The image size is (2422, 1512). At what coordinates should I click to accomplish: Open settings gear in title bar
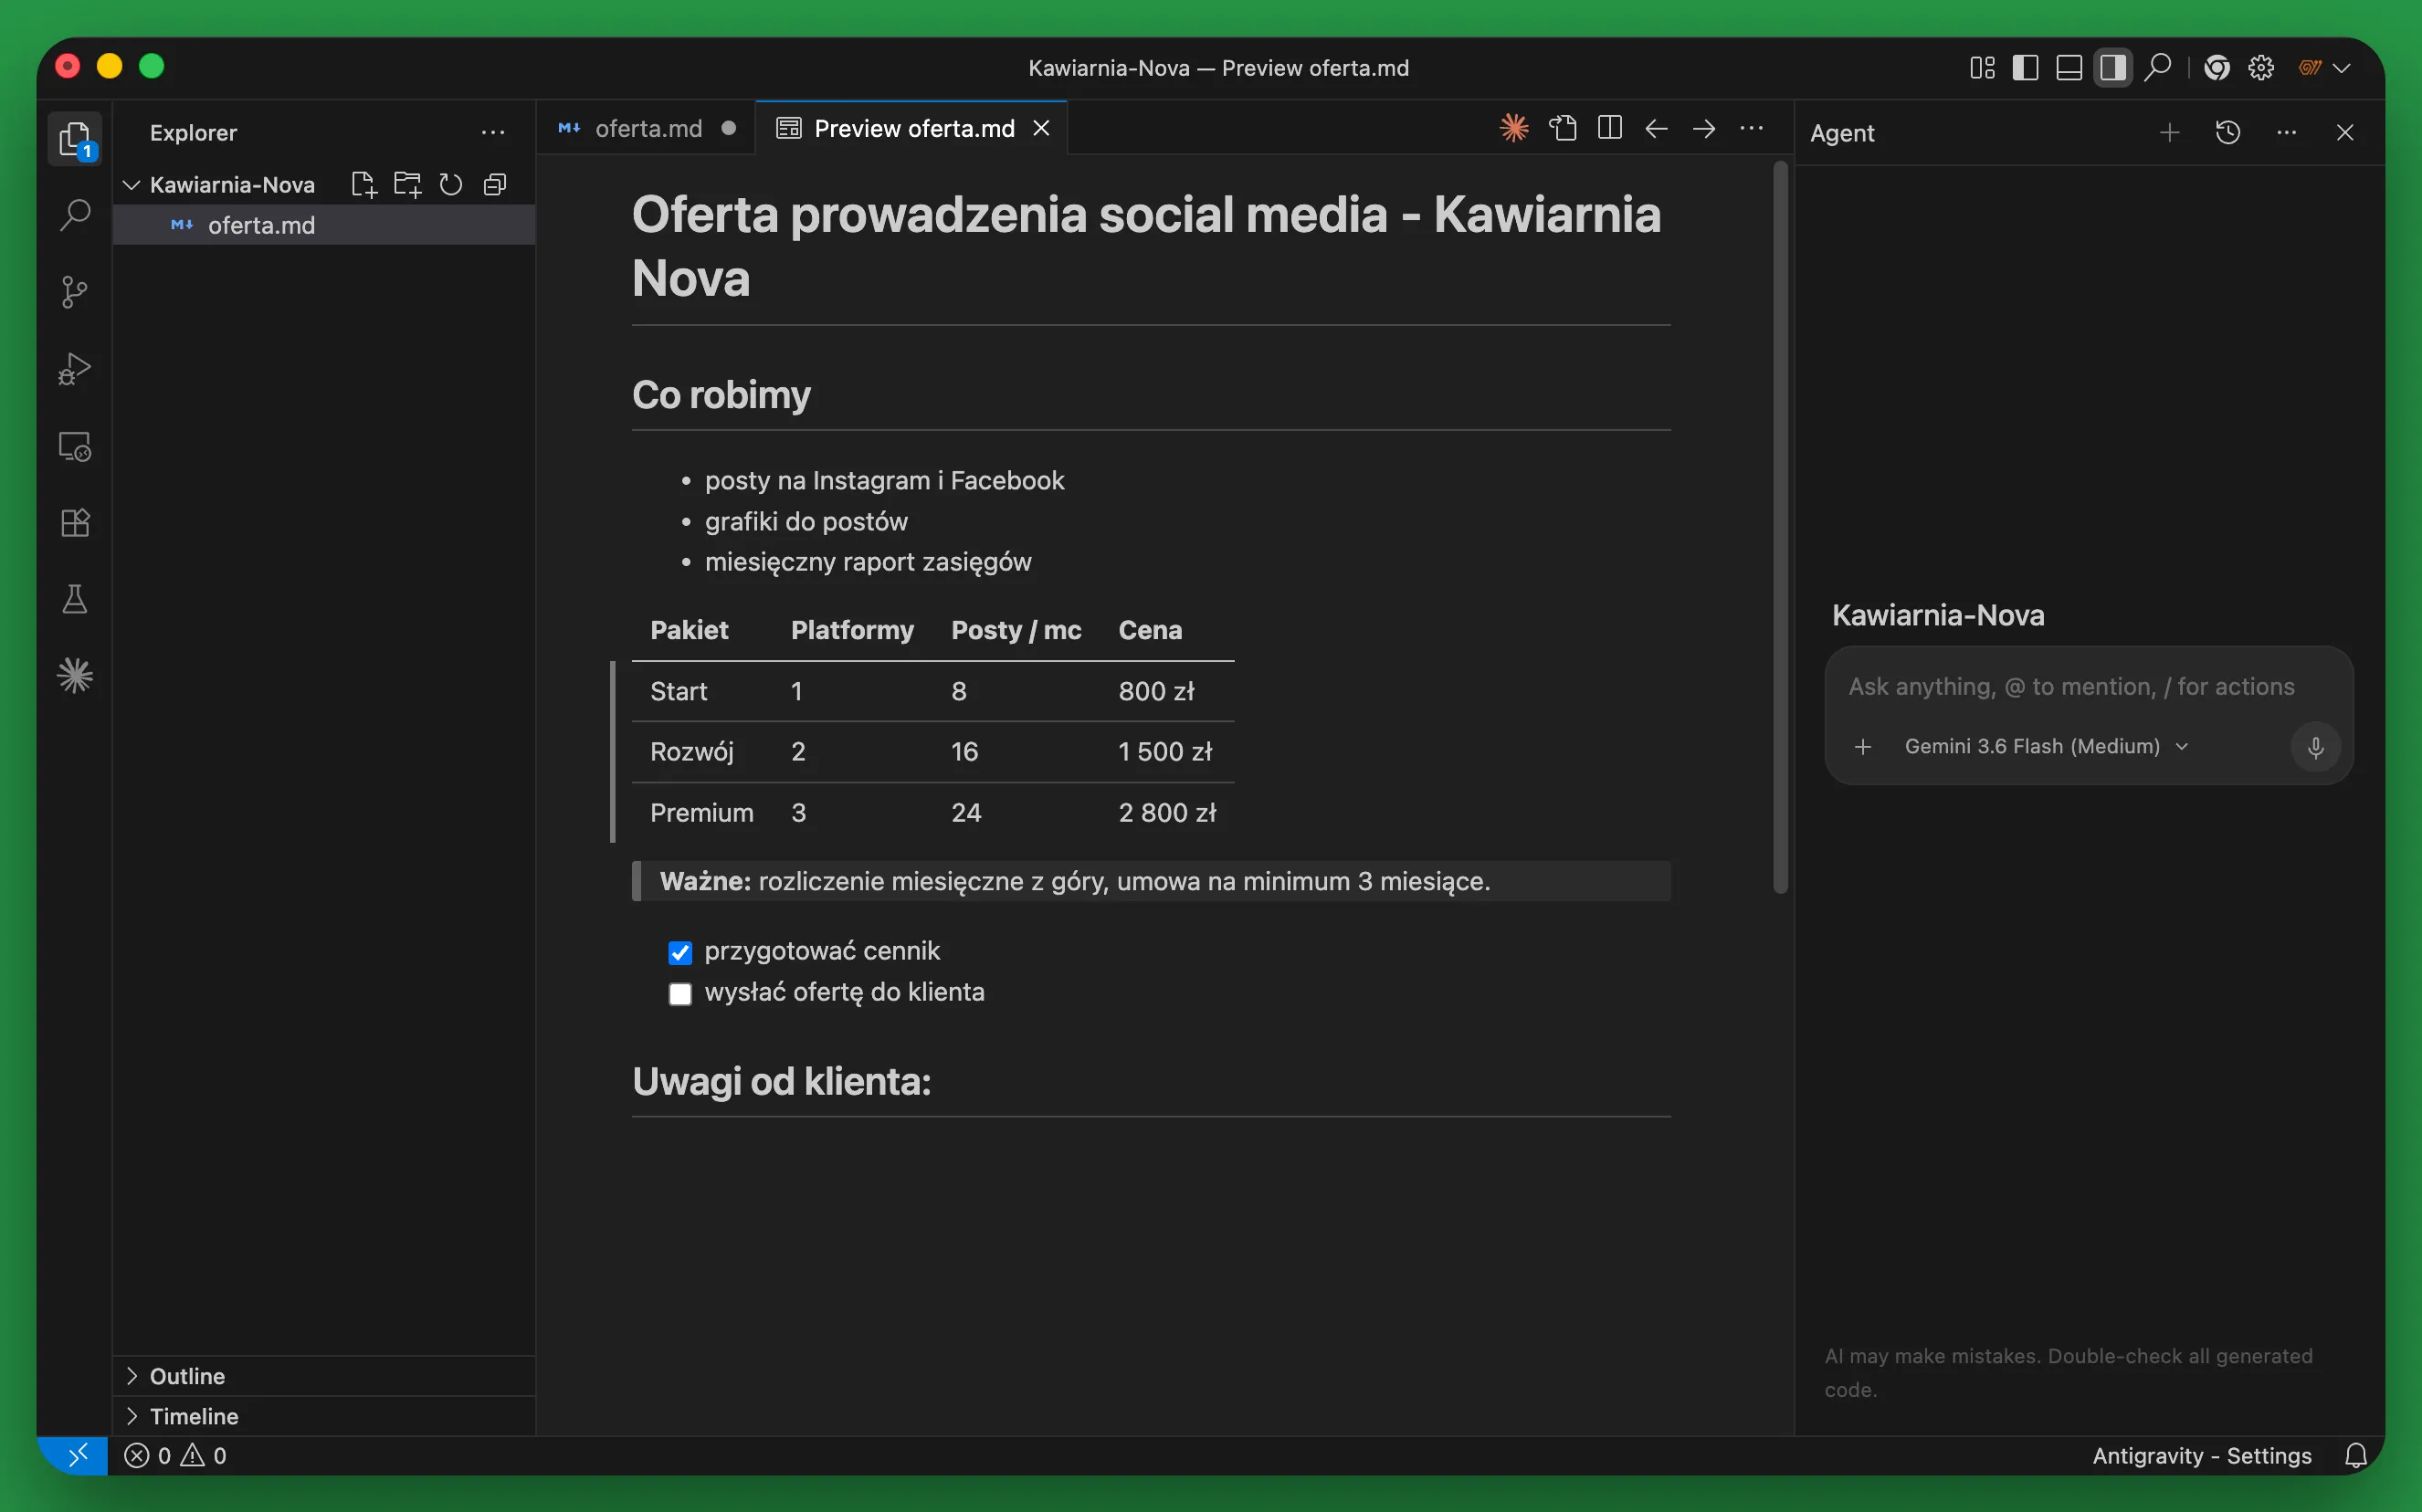(x=2261, y=67)
